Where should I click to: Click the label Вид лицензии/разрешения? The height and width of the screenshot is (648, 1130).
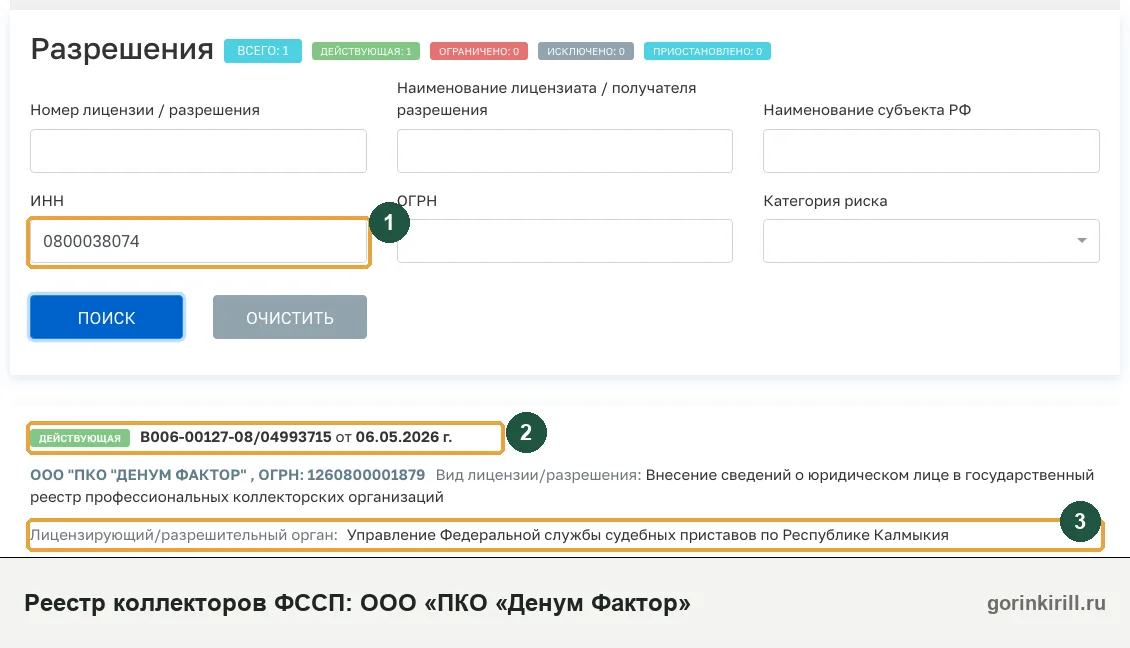(538, 475)
